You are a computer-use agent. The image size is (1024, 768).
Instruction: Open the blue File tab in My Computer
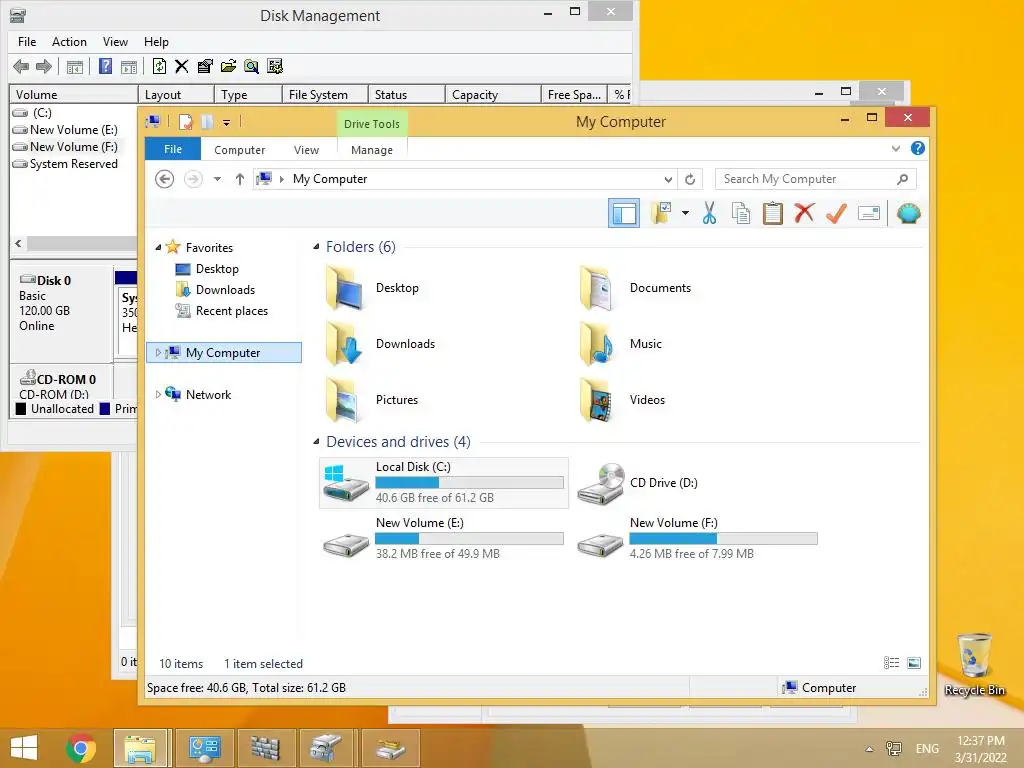pos(173,149)
